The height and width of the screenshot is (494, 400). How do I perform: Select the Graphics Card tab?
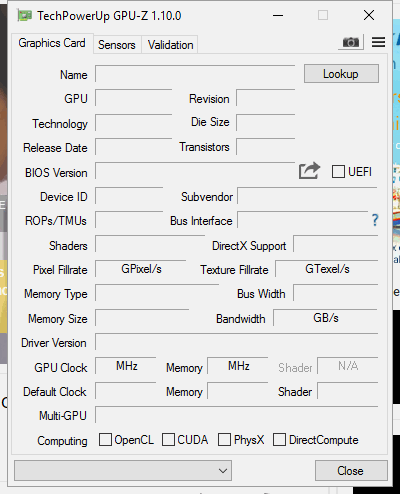(52, 43)
